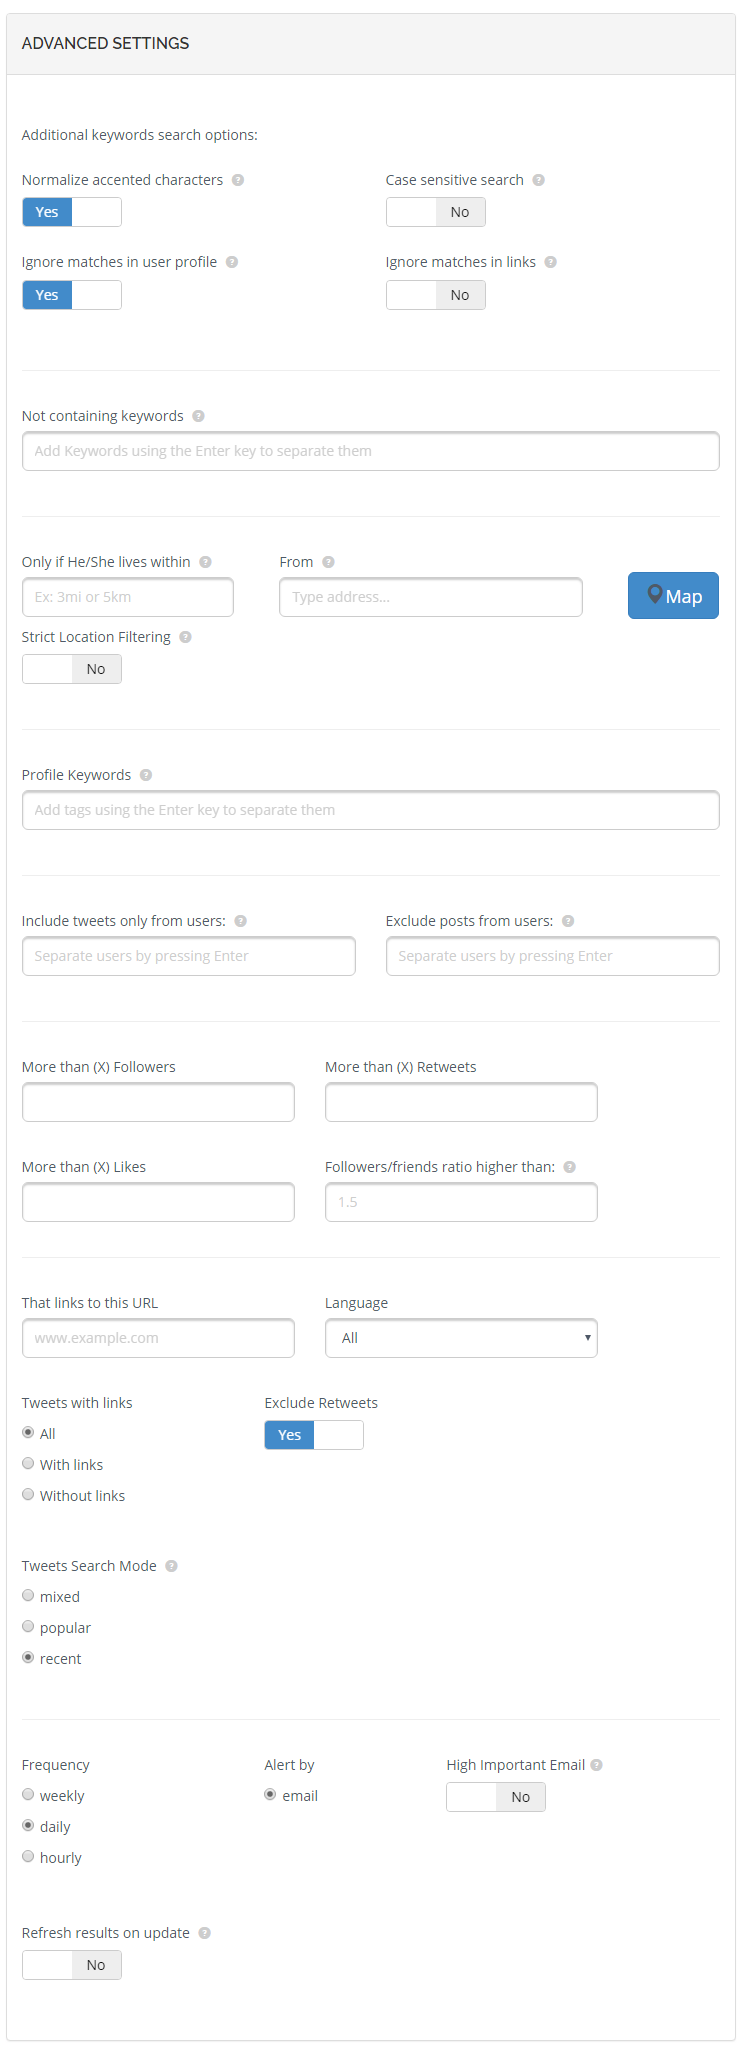Viewport: 746px width, 2051px height.
Task: Open the Language dropdown
Action: [x=461, y=1338]
